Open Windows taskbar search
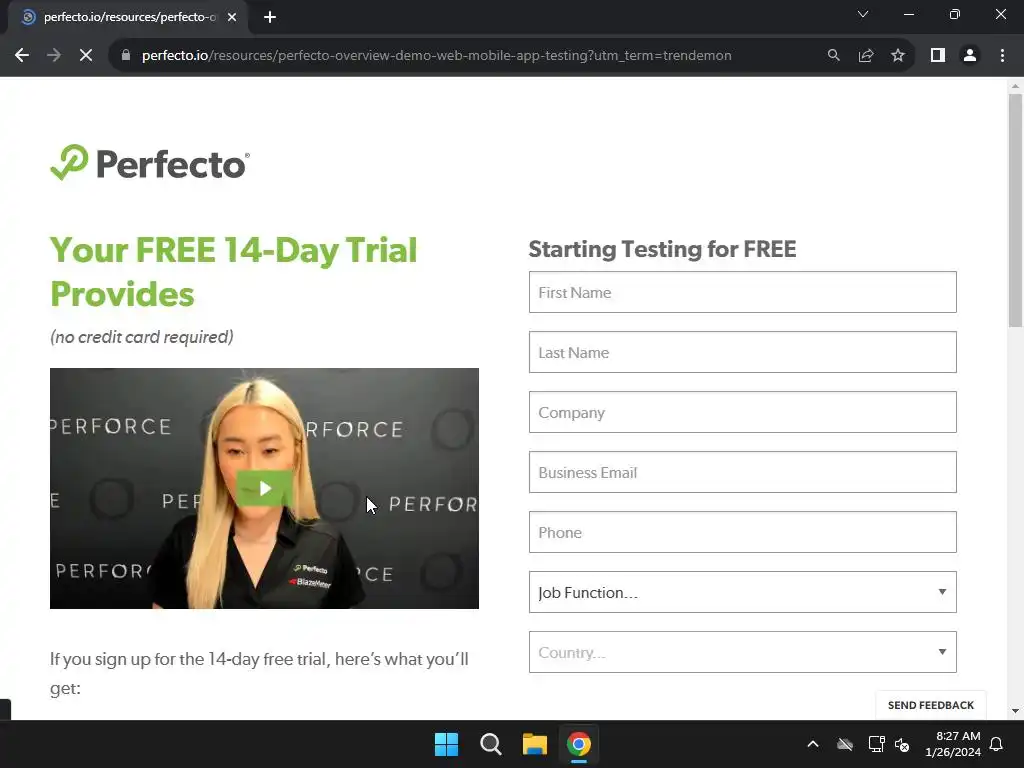 490,744
